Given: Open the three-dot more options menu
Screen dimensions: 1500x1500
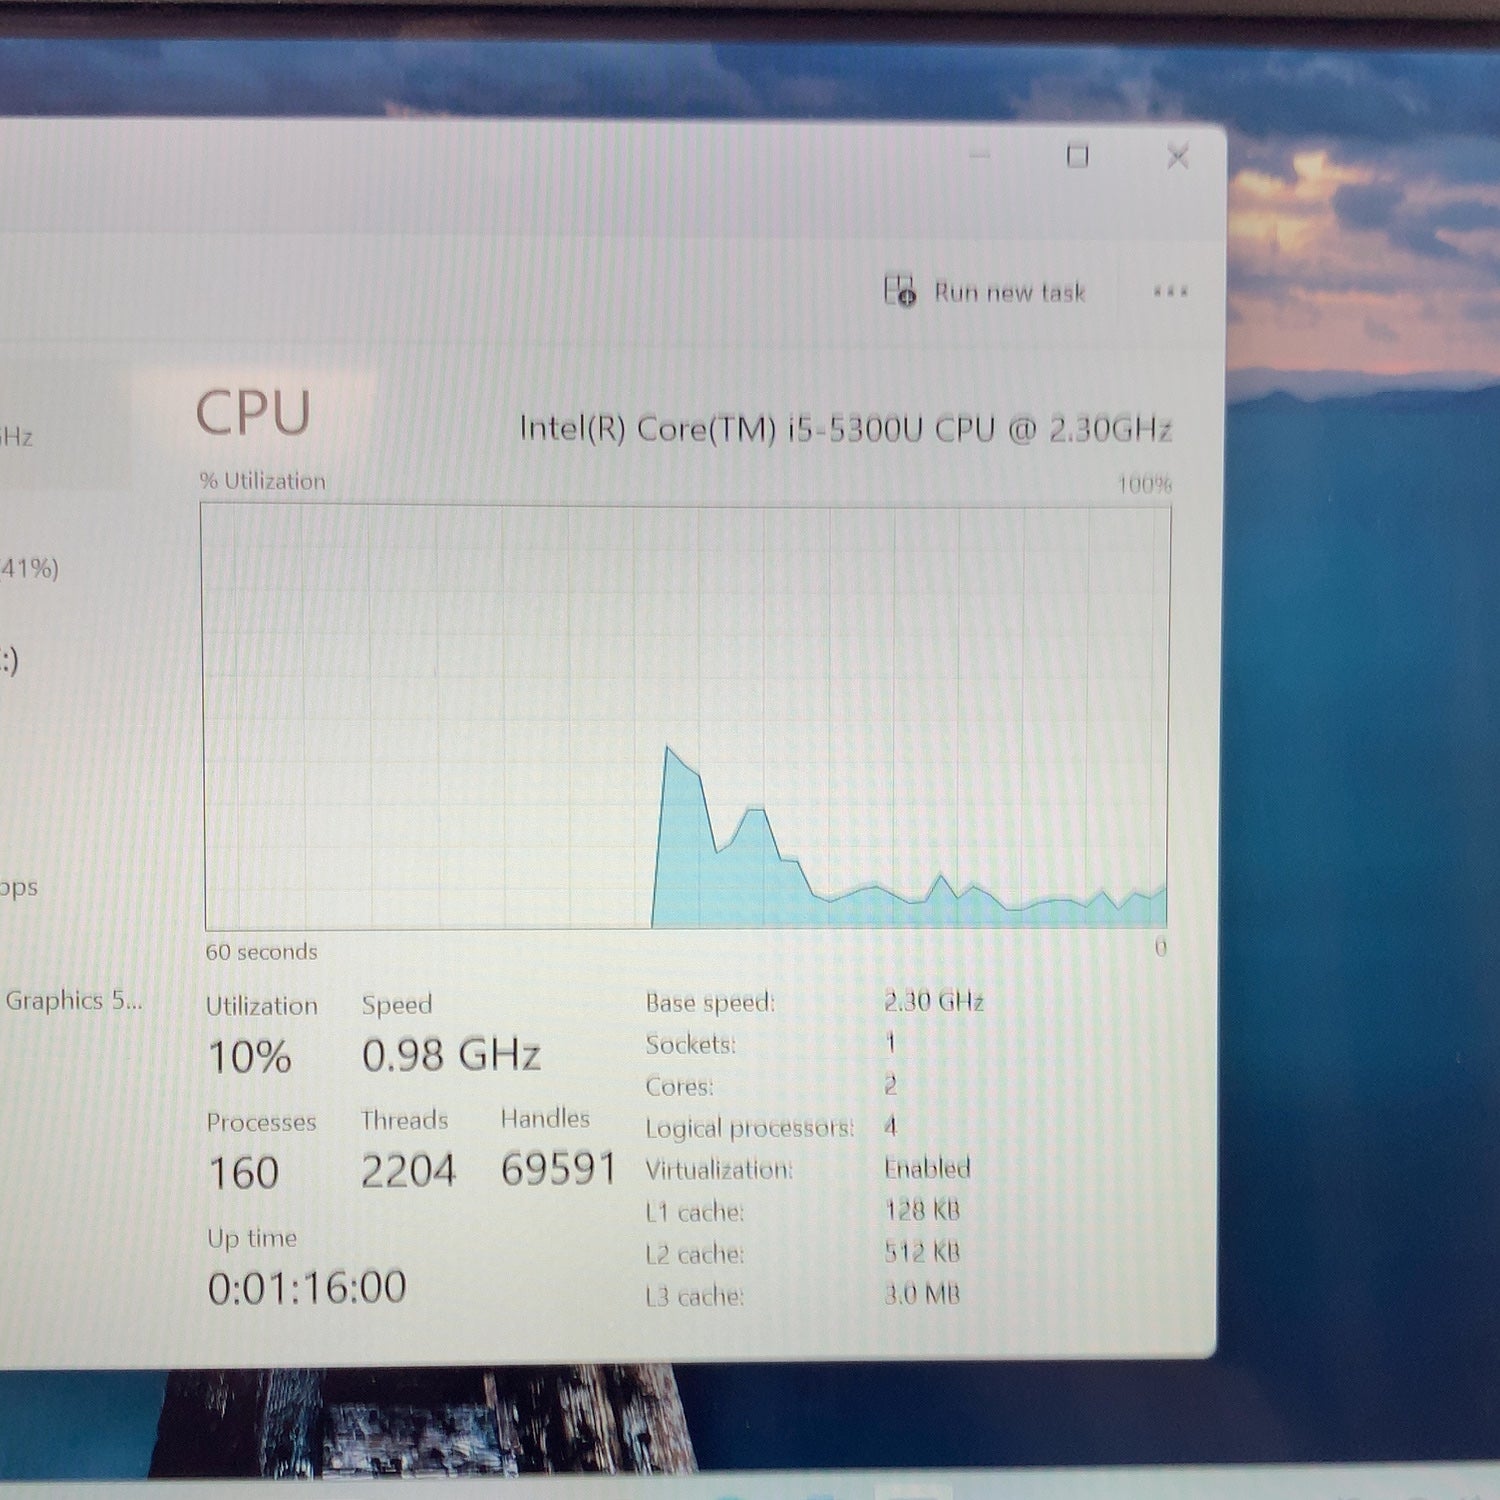Looking at the screenshot, I should coord(1170,292).
